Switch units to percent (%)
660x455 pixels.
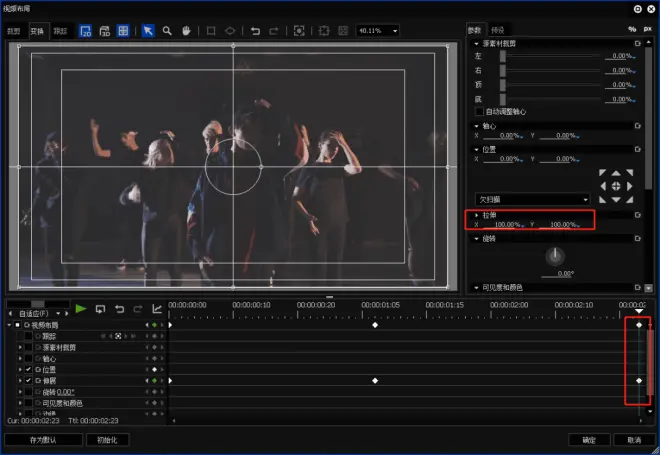632,29
